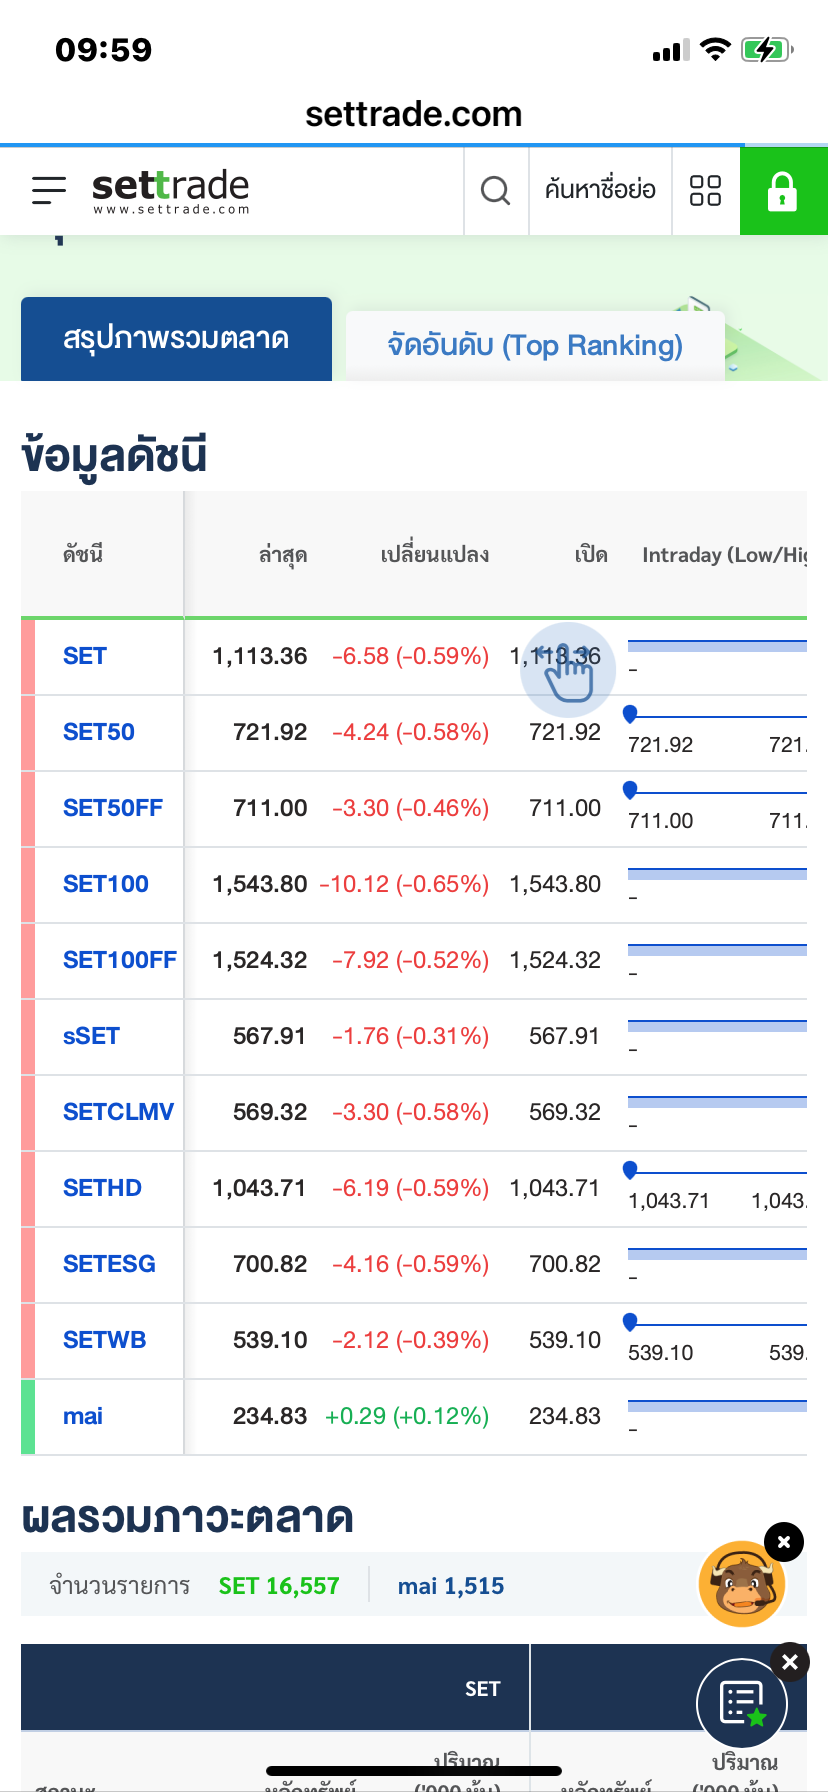Image resolution: width=828 pixels, height=1792 pixels.
Task: Tap the green lock login button
Action: point(784,191)
